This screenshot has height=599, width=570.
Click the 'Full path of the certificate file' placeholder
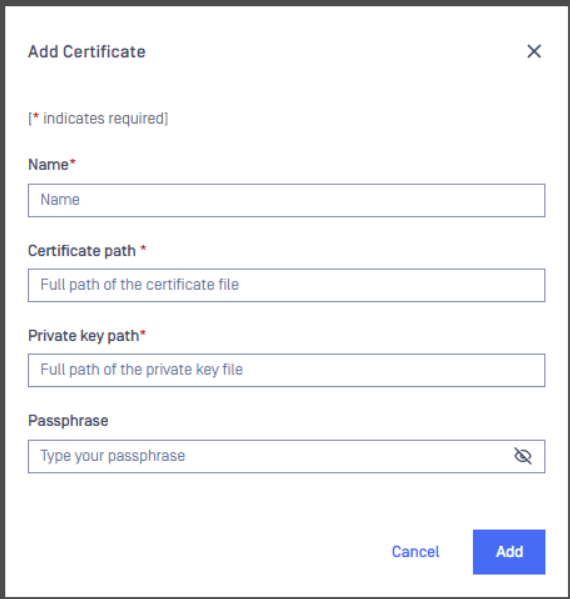click(139, 285)
